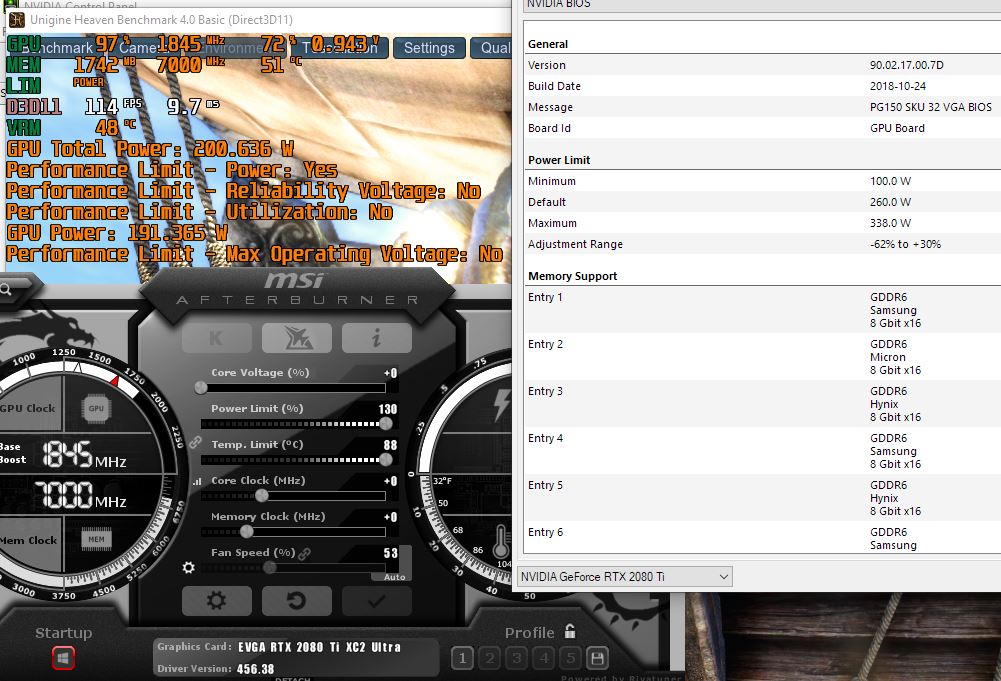Click the Power Limit Maximum 338.0 W

[x=891, y=223]
